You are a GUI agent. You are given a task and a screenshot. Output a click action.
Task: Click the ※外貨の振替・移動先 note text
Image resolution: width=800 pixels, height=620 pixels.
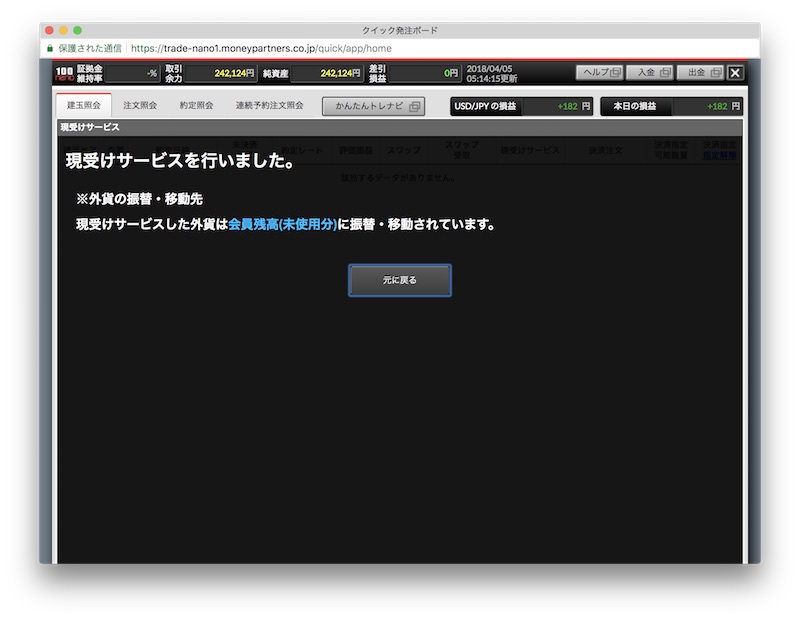pyautogui.click(x=139, y=199)
